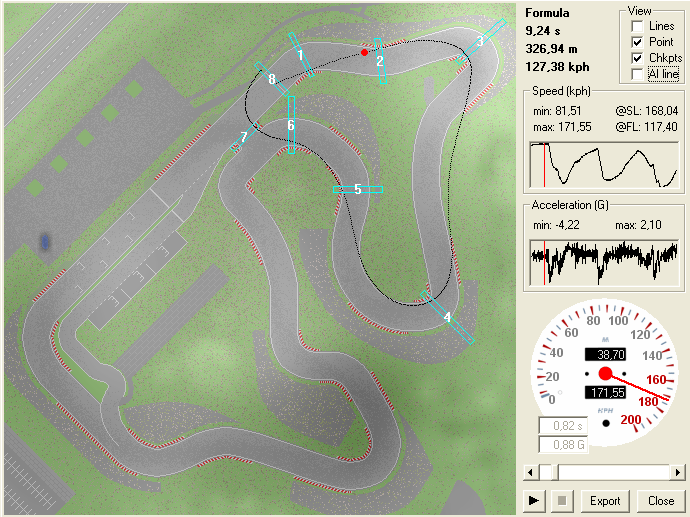Select checkpoint 3 marker on the track

[x=480, y=41]
